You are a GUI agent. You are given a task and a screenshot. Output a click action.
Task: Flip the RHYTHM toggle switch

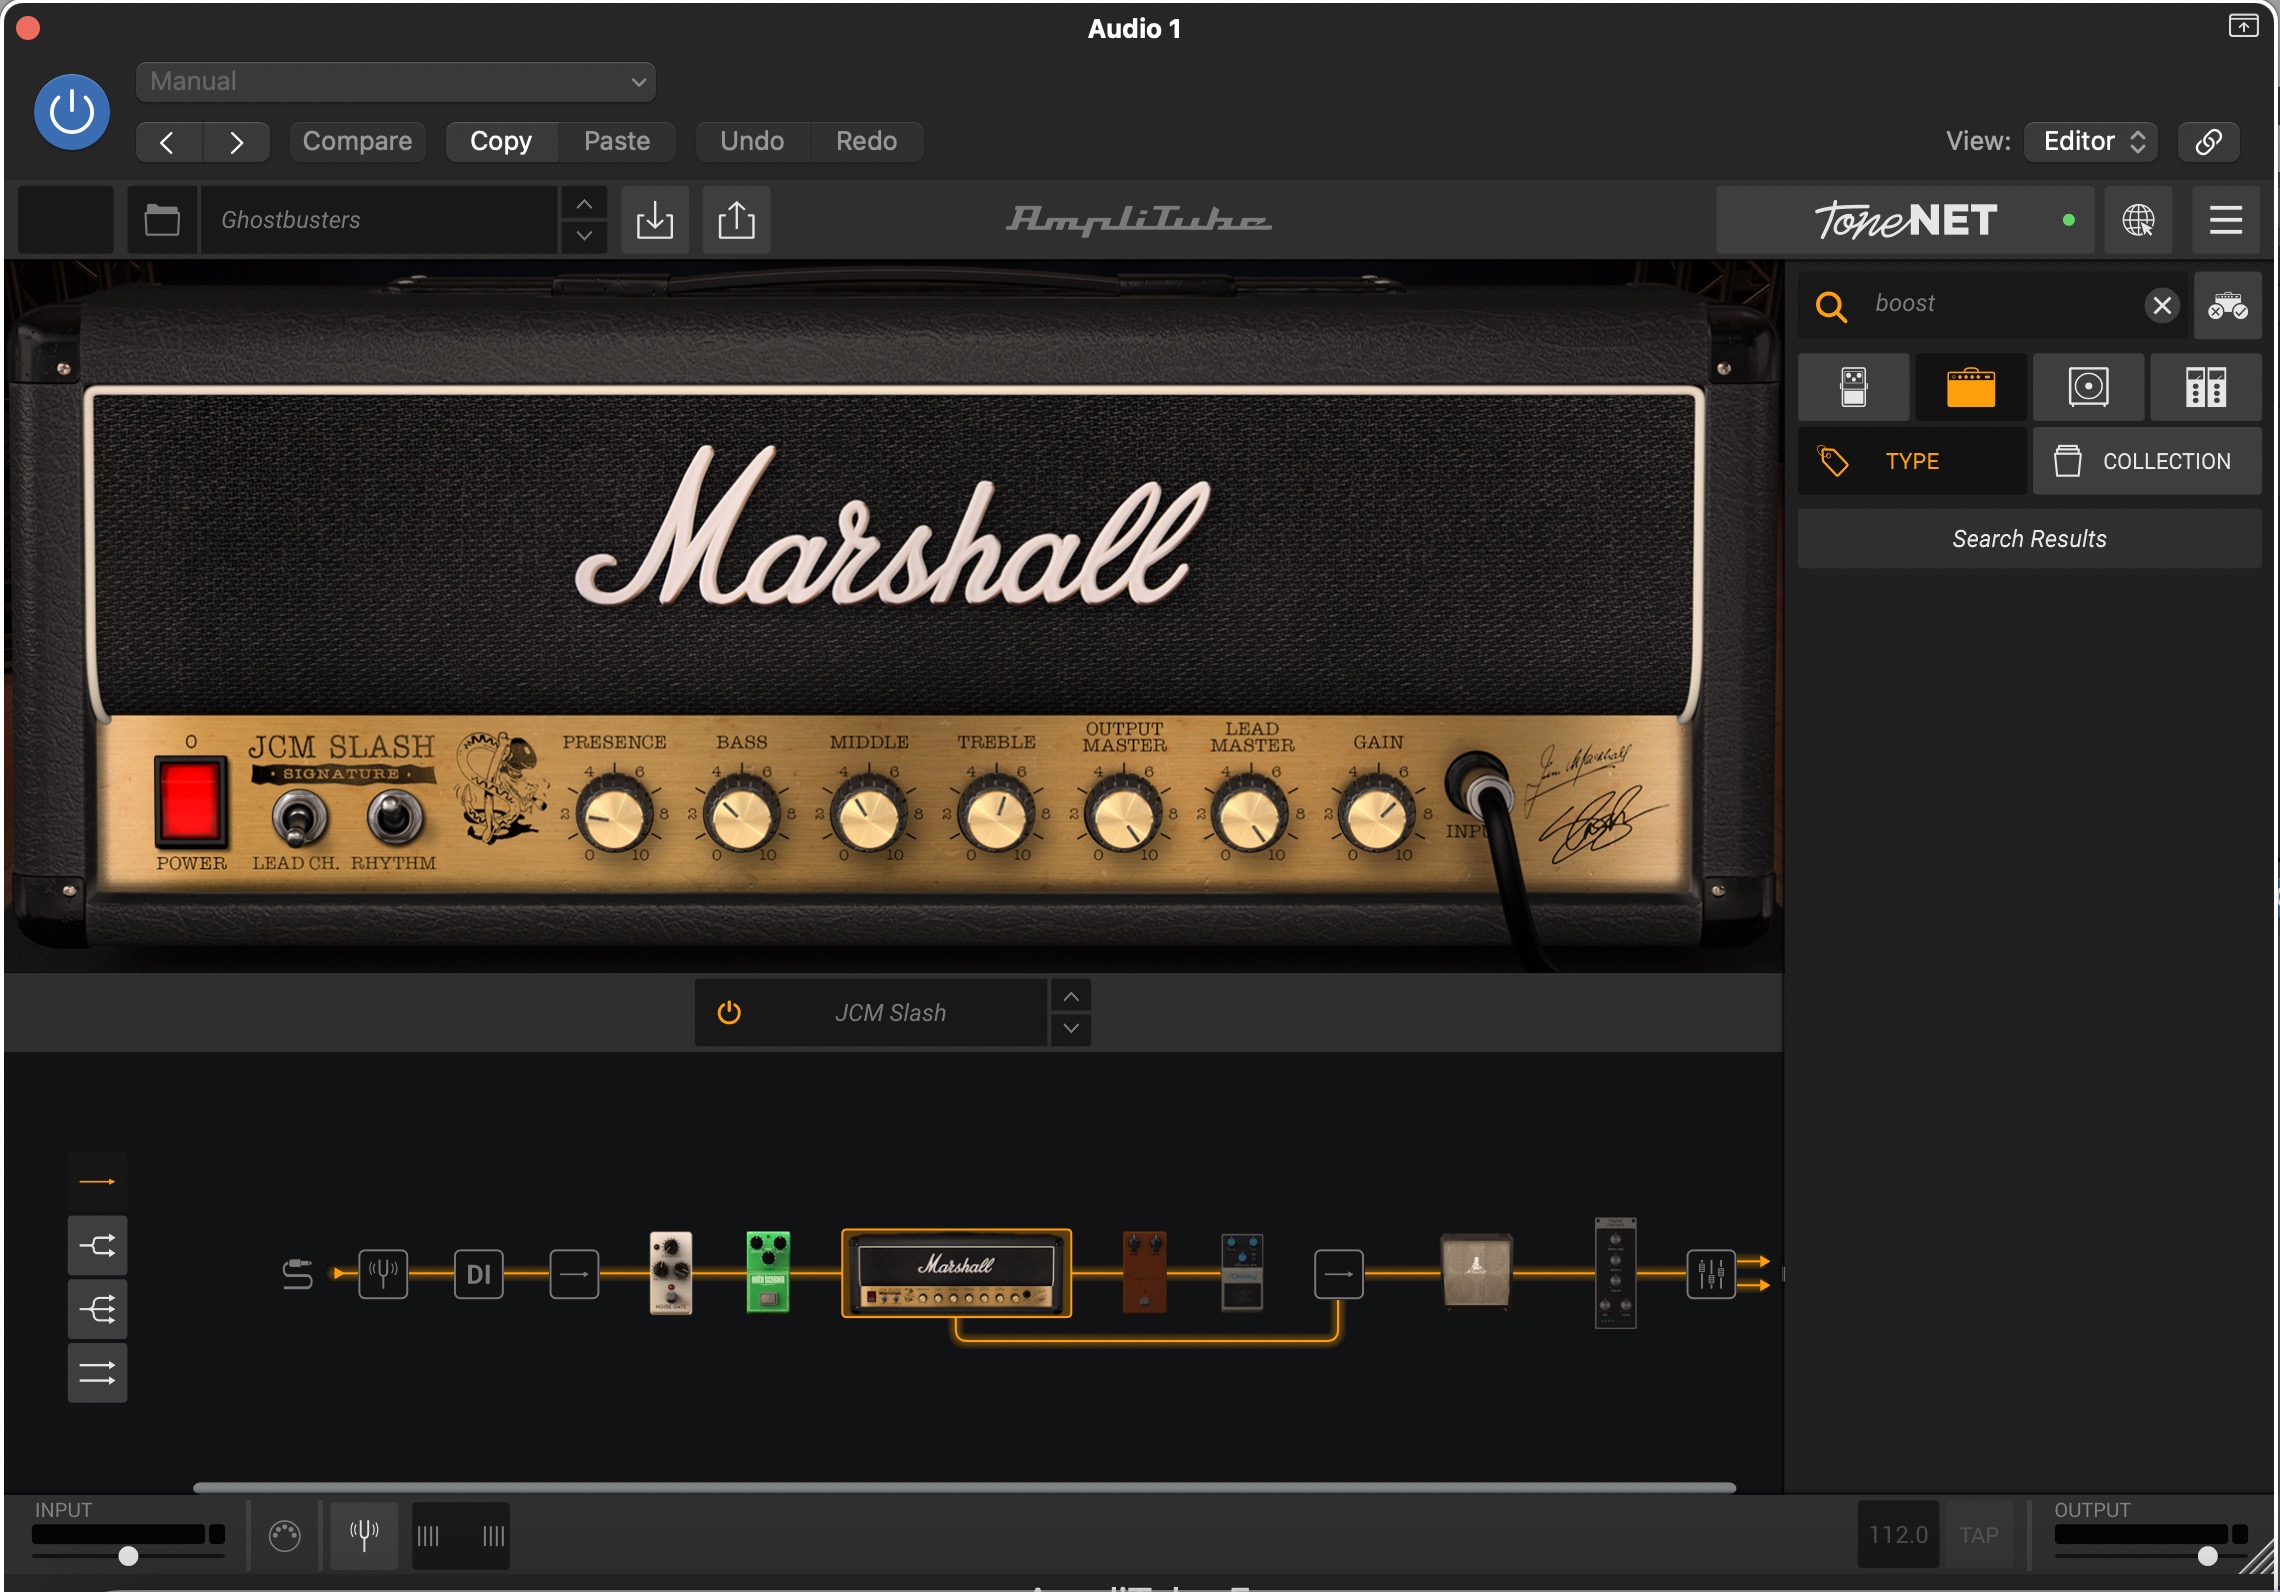point(395,817)
